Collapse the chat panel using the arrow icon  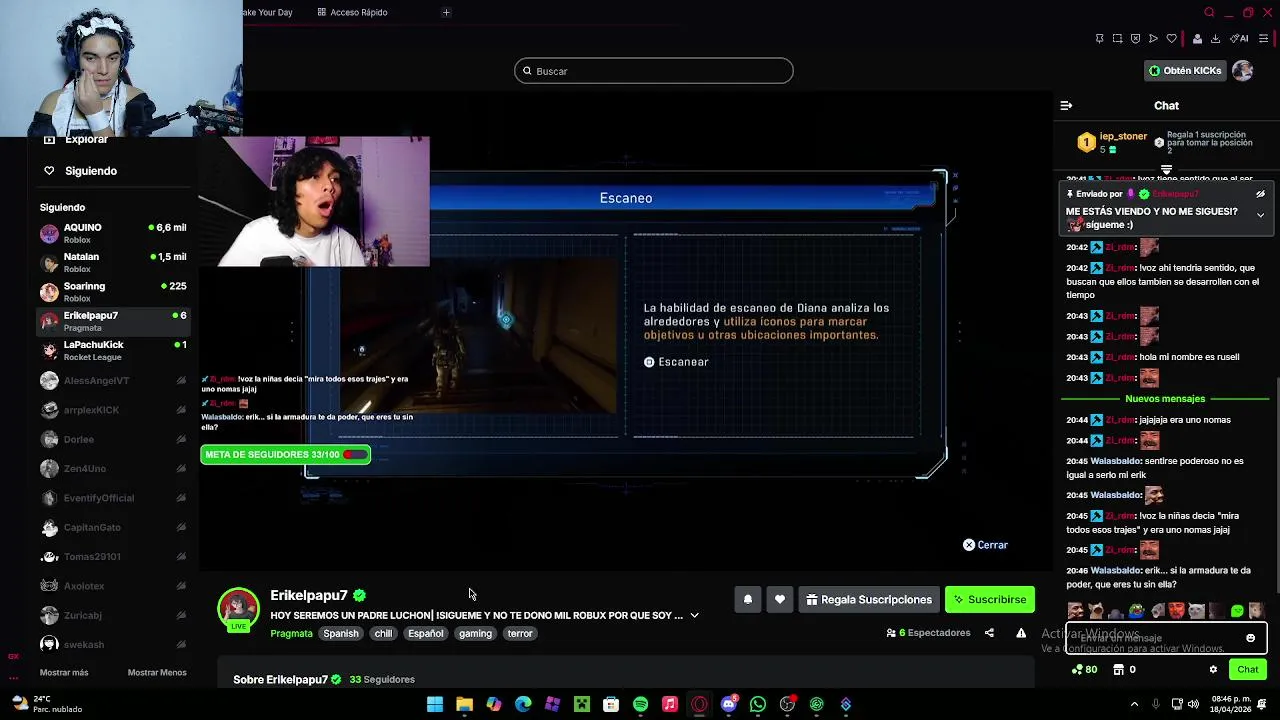pos(1066,105)
